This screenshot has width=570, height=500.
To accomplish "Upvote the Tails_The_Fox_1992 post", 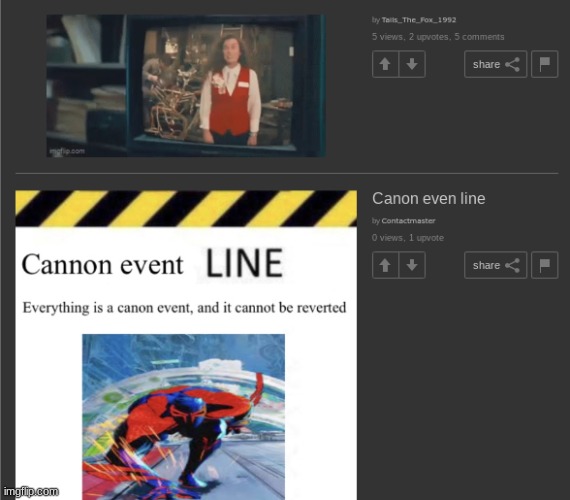I will (x=385, y=64).
